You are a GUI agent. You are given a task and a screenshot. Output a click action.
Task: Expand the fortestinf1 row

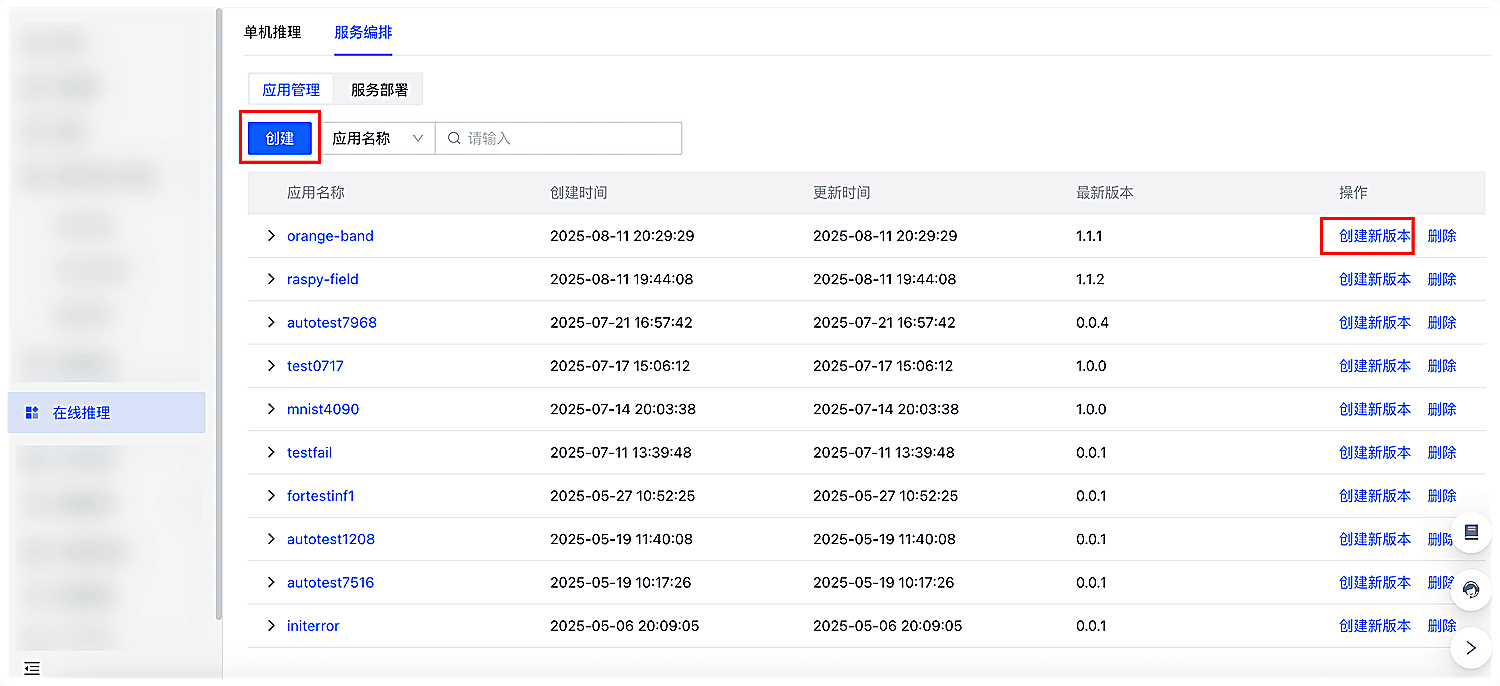tap(271, 496)
